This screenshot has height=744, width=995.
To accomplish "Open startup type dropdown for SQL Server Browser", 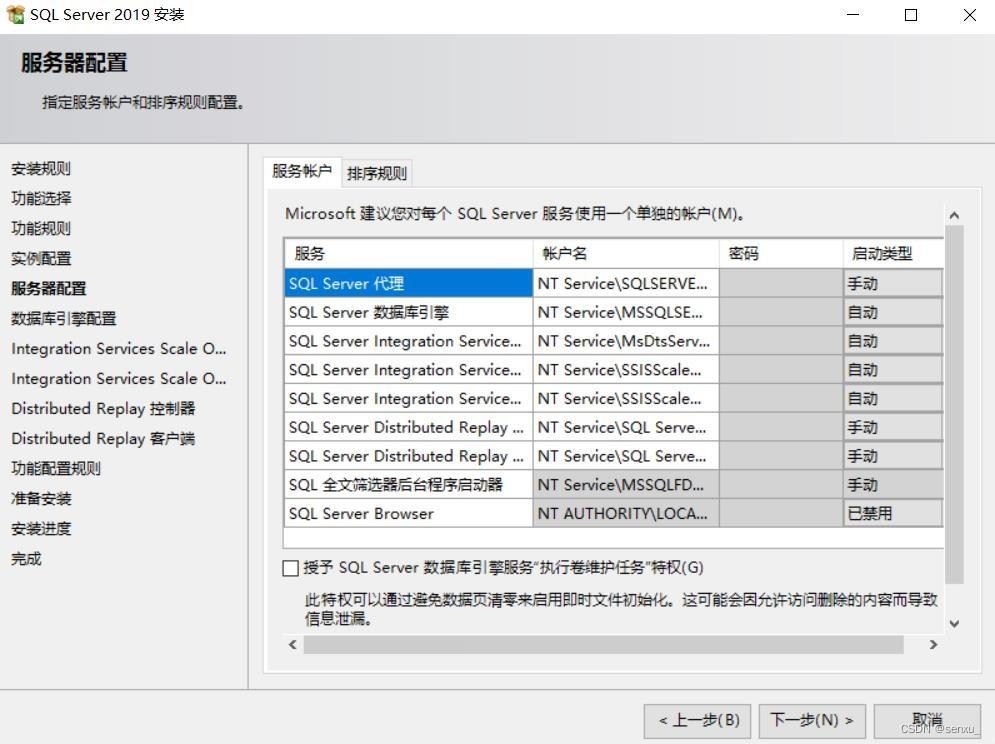I will pyautogui.click(x=893, y=514).
